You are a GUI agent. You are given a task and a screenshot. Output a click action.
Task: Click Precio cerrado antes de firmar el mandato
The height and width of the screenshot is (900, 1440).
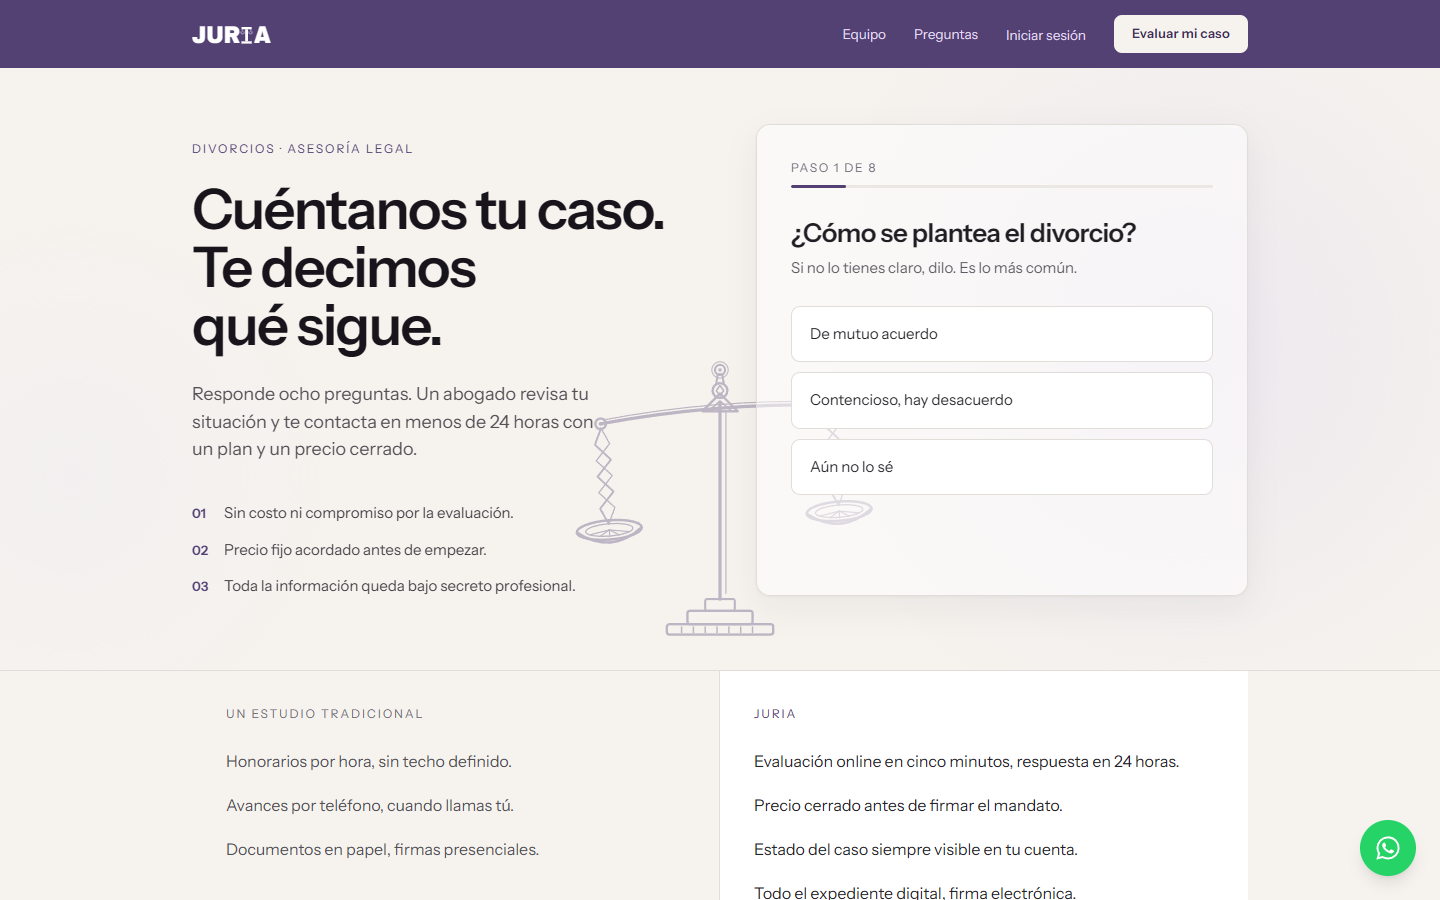[x=908, y=806]
